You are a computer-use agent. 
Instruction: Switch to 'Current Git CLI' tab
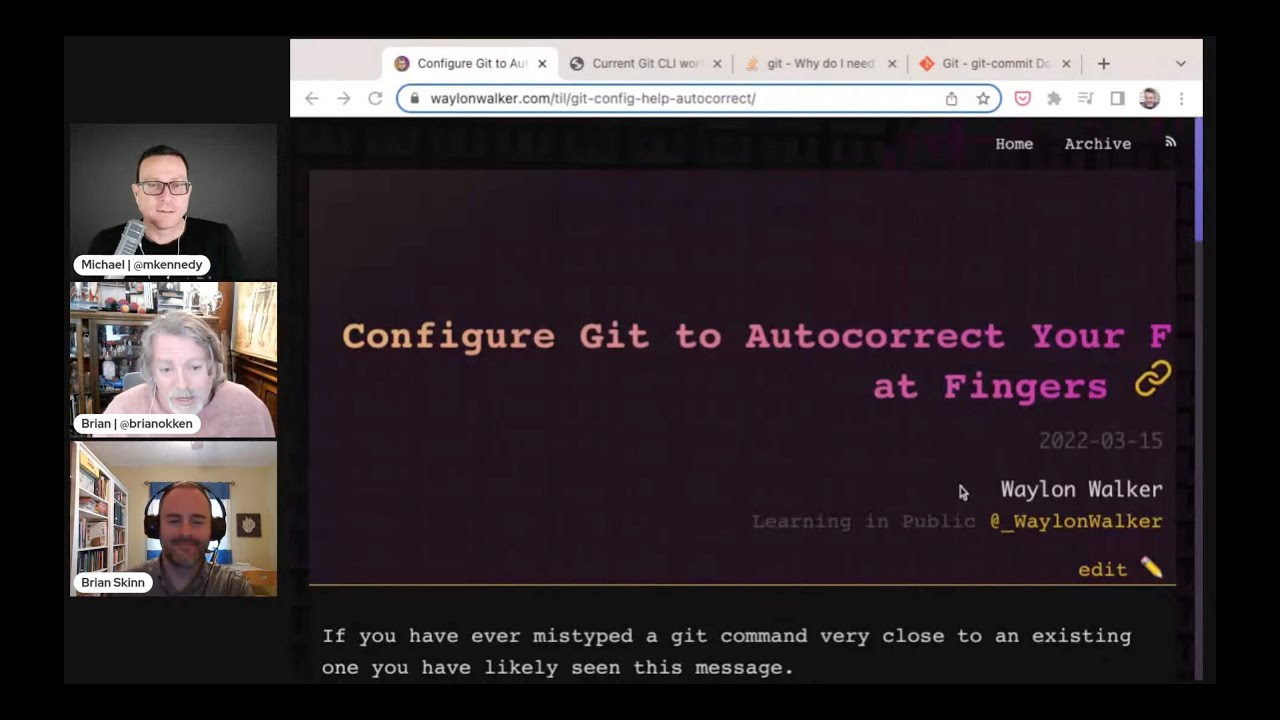click(646, 63)
